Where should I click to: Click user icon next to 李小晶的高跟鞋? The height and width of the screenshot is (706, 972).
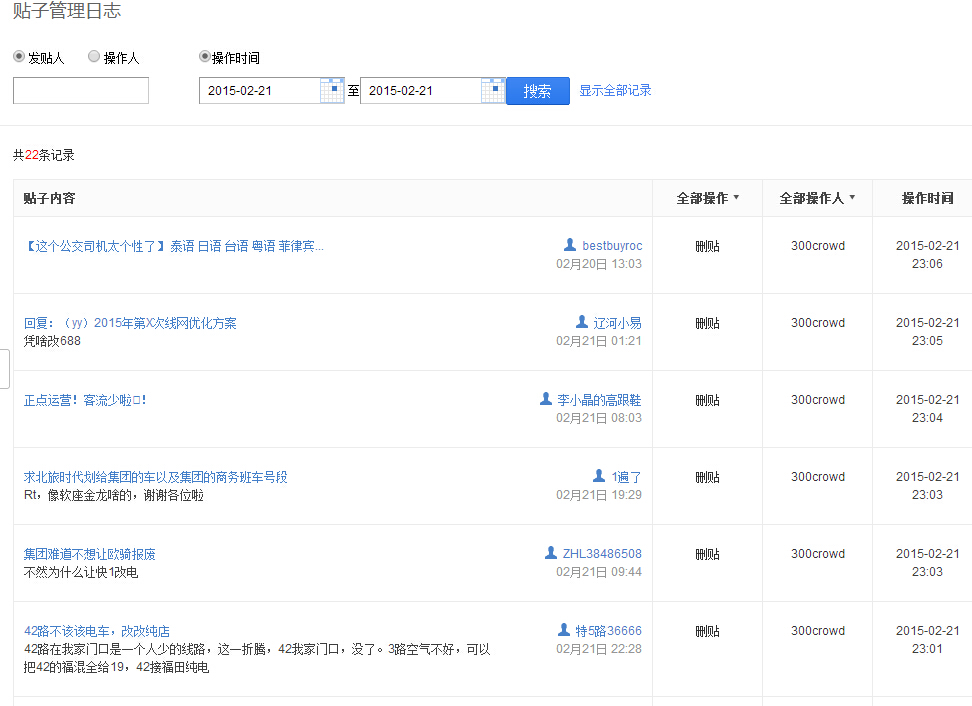tap(546, 399)
